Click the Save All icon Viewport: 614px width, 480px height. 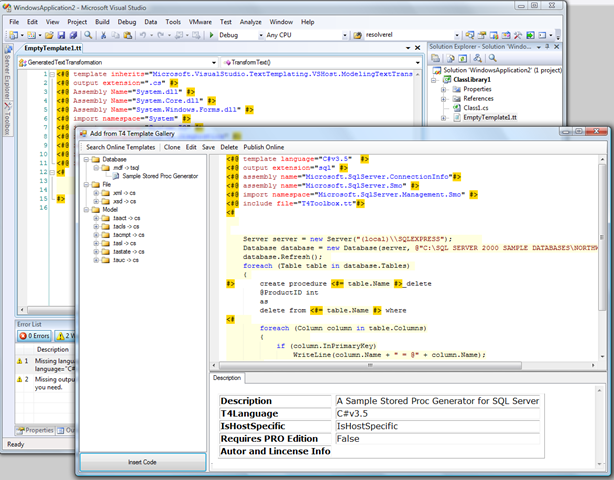[x=73, y=35]
